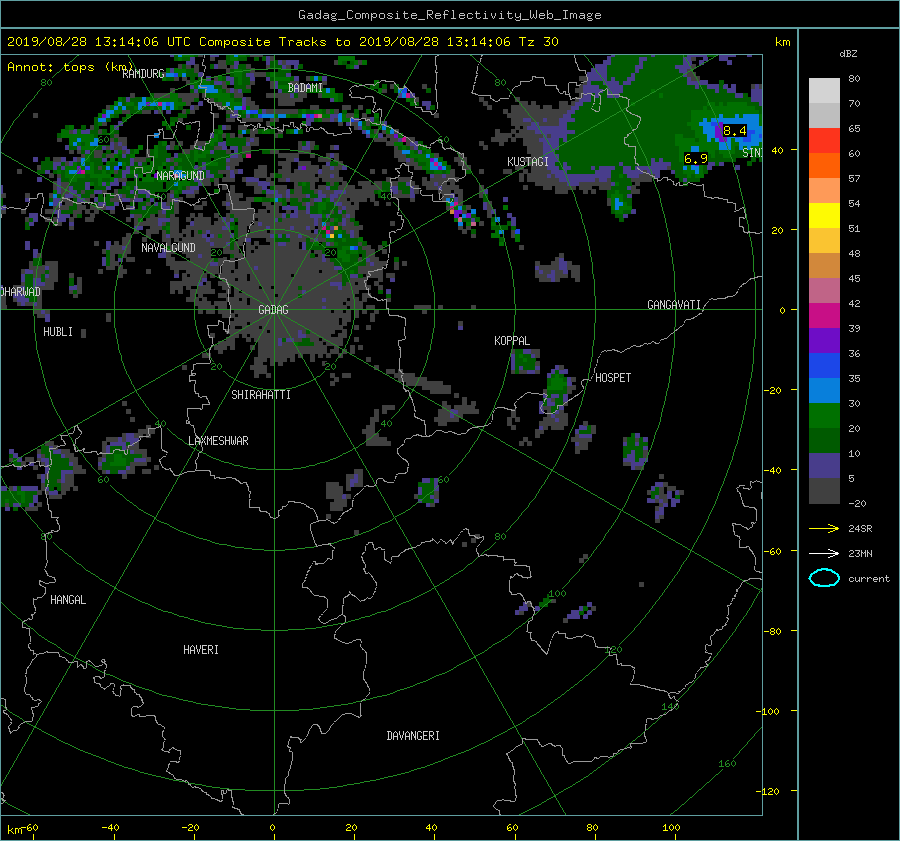
Task: Click the RAMDURG town label
Action: tap(143, 73)
